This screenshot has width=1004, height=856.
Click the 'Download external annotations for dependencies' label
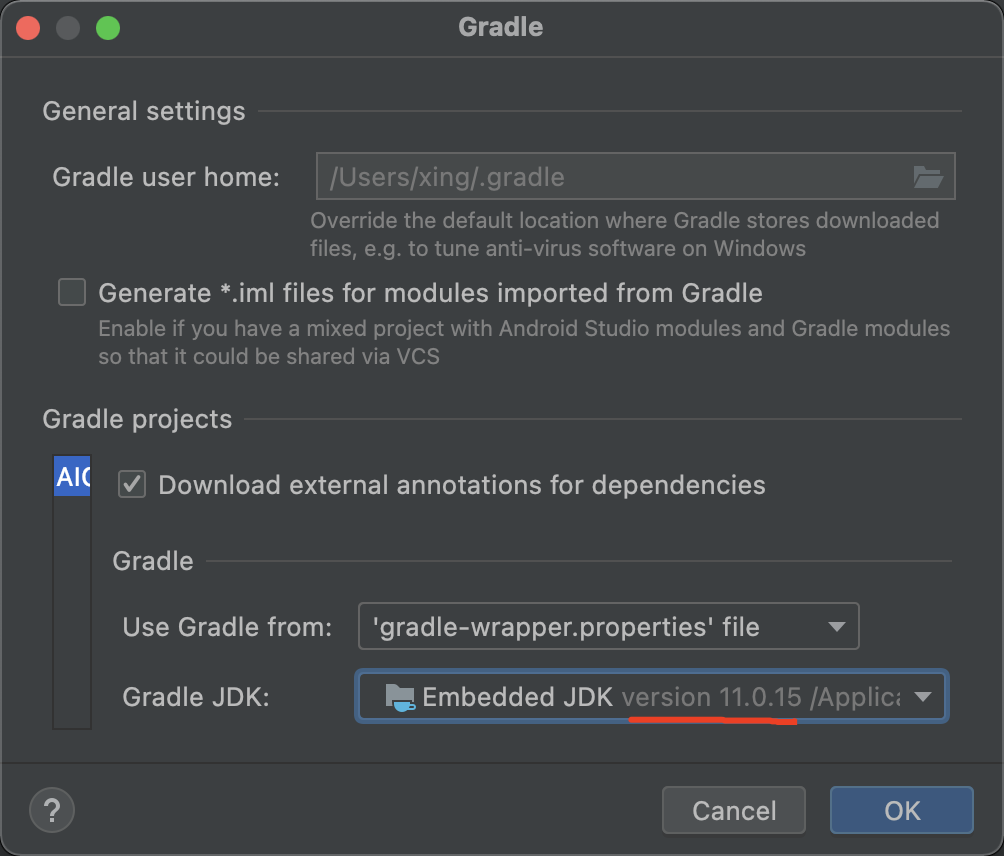click(x=461, y=485)
